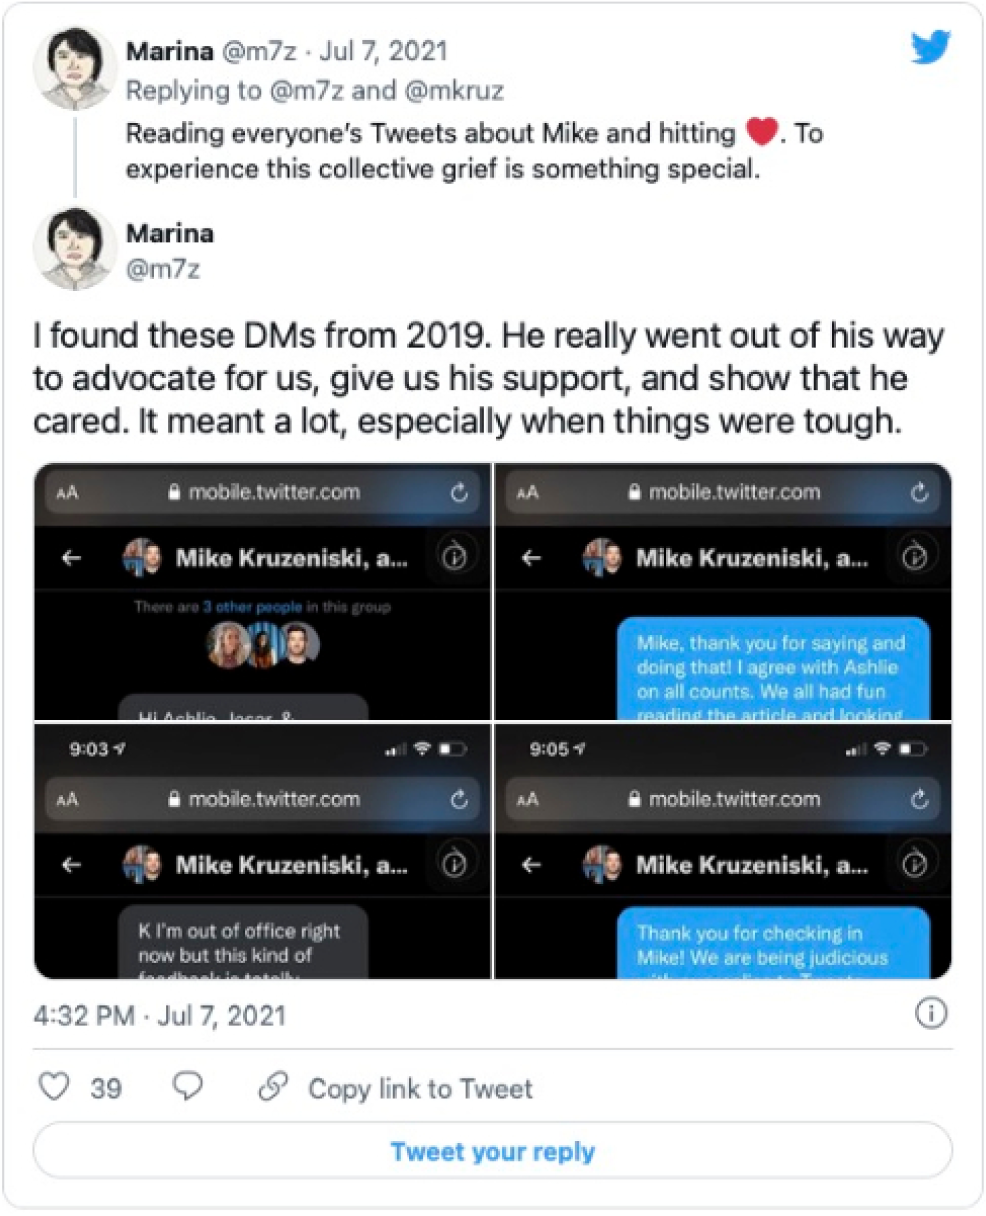Open top-left DM screenshot with group members
986x1216 pixels.
point(263,592)
